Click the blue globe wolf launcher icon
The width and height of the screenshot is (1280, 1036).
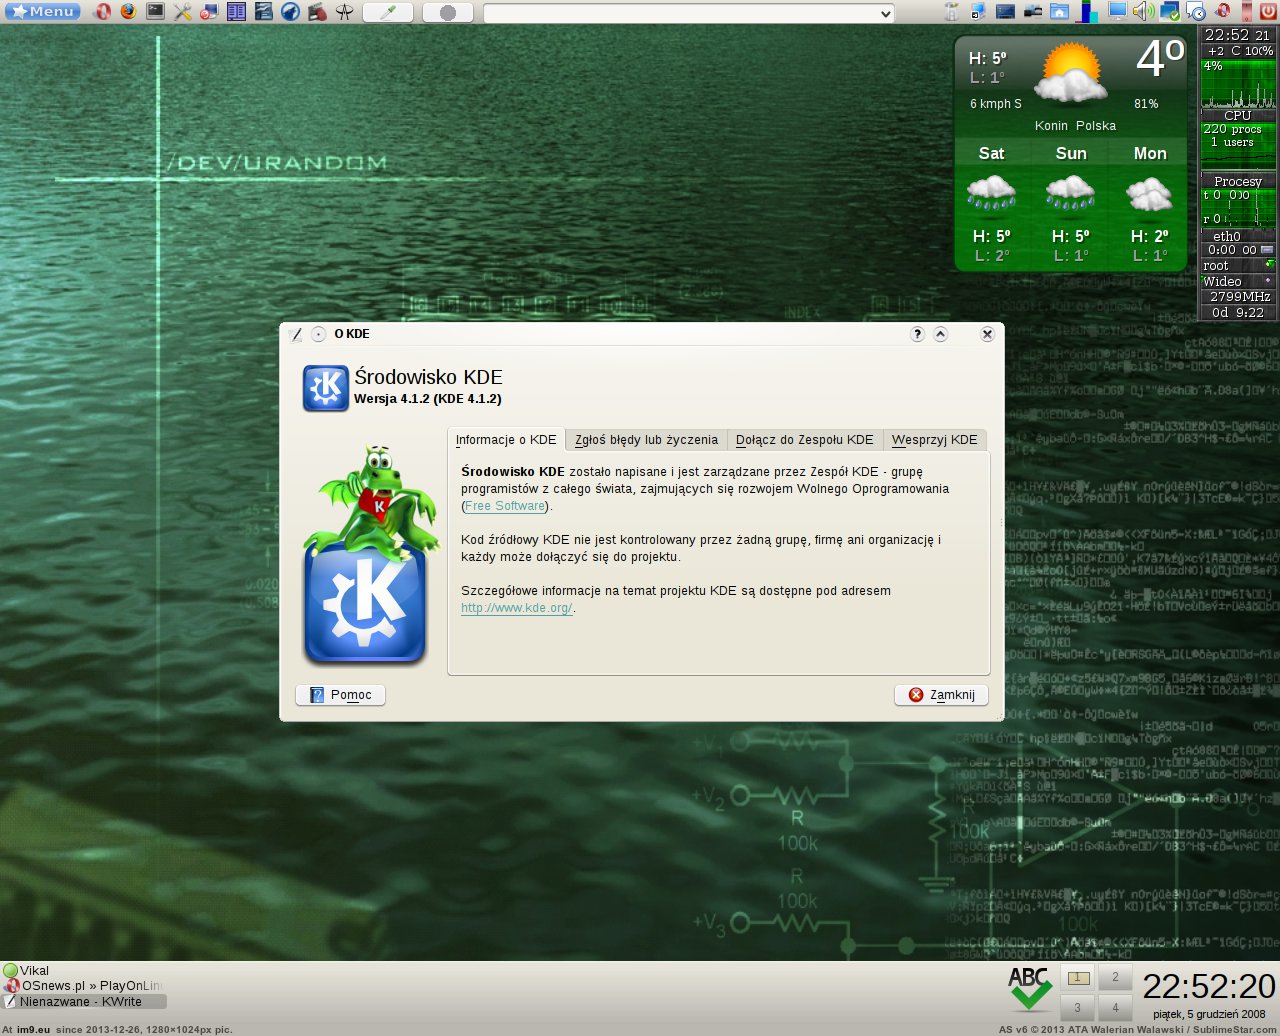pos(289,12)
